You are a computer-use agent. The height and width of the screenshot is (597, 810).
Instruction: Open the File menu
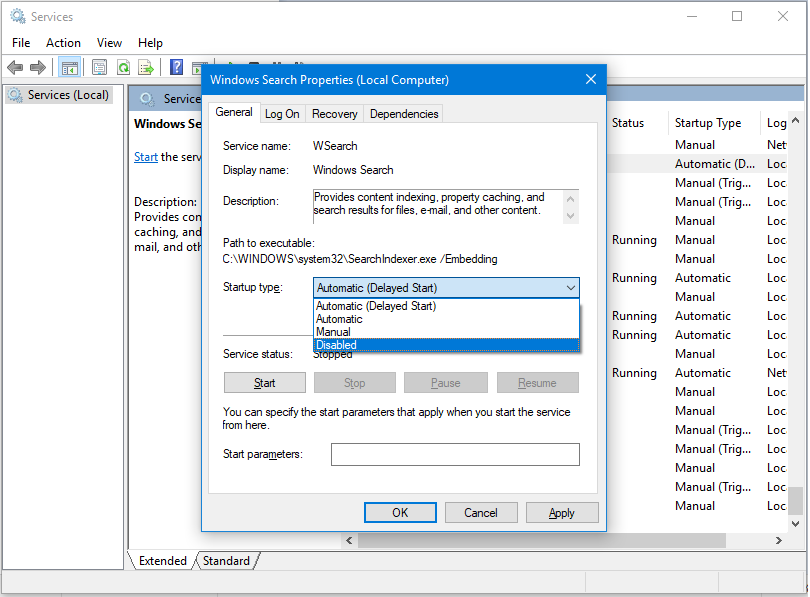(21, 43)
